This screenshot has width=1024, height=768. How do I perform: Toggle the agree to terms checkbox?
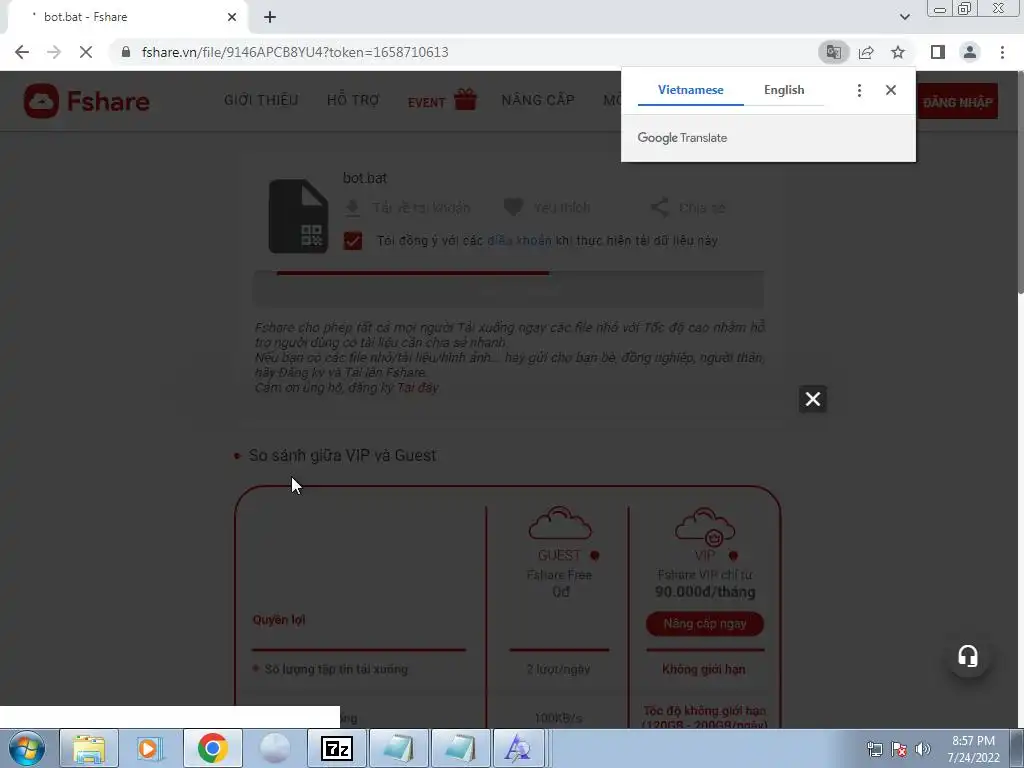353,241
